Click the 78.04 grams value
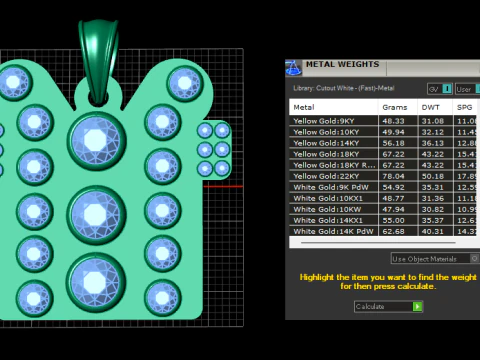The image size is (480, 360). coord(393,176)
